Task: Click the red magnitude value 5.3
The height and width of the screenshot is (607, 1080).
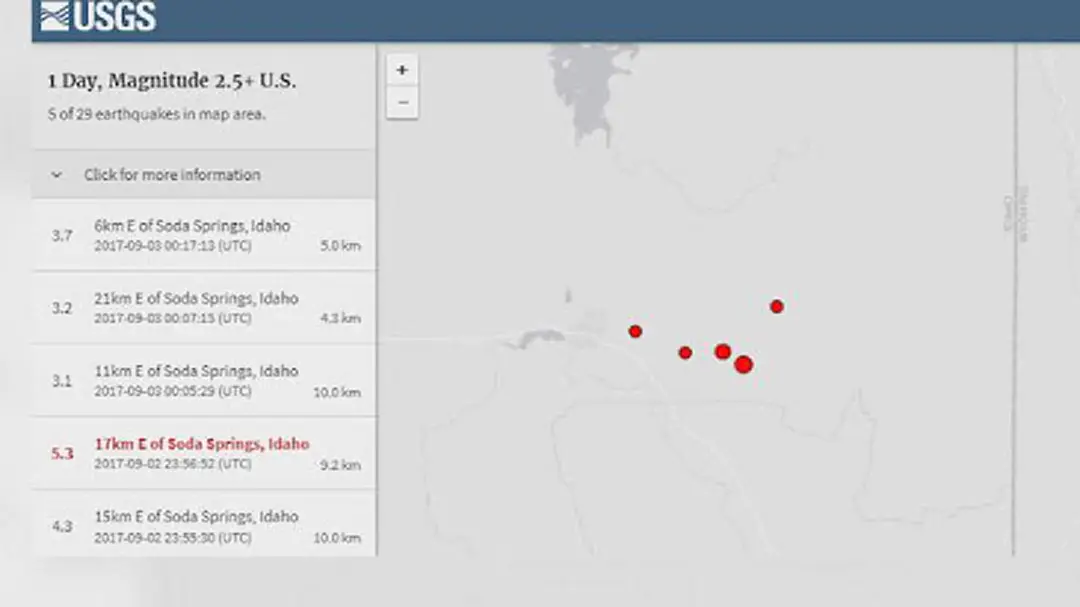Action: pos(62,453)
